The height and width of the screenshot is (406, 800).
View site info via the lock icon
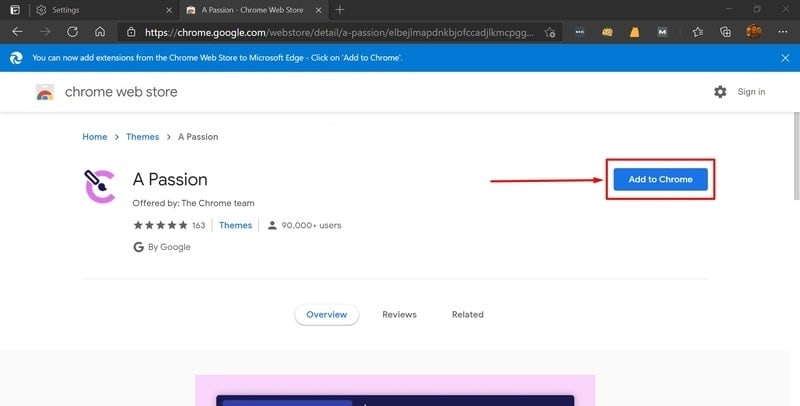[131, 32]
